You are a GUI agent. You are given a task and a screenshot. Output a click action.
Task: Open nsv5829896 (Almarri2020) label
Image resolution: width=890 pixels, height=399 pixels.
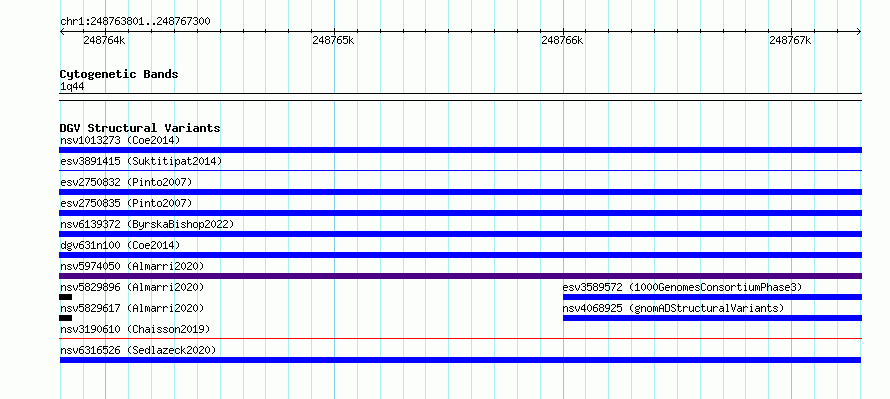tap(132, 287)
